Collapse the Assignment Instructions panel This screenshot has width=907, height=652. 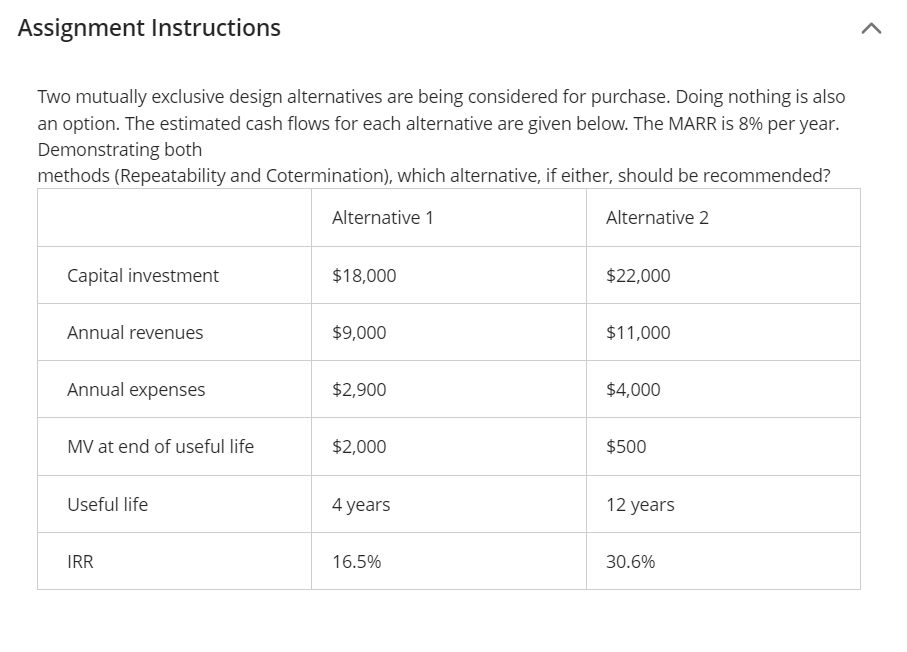tap(870, 28)
